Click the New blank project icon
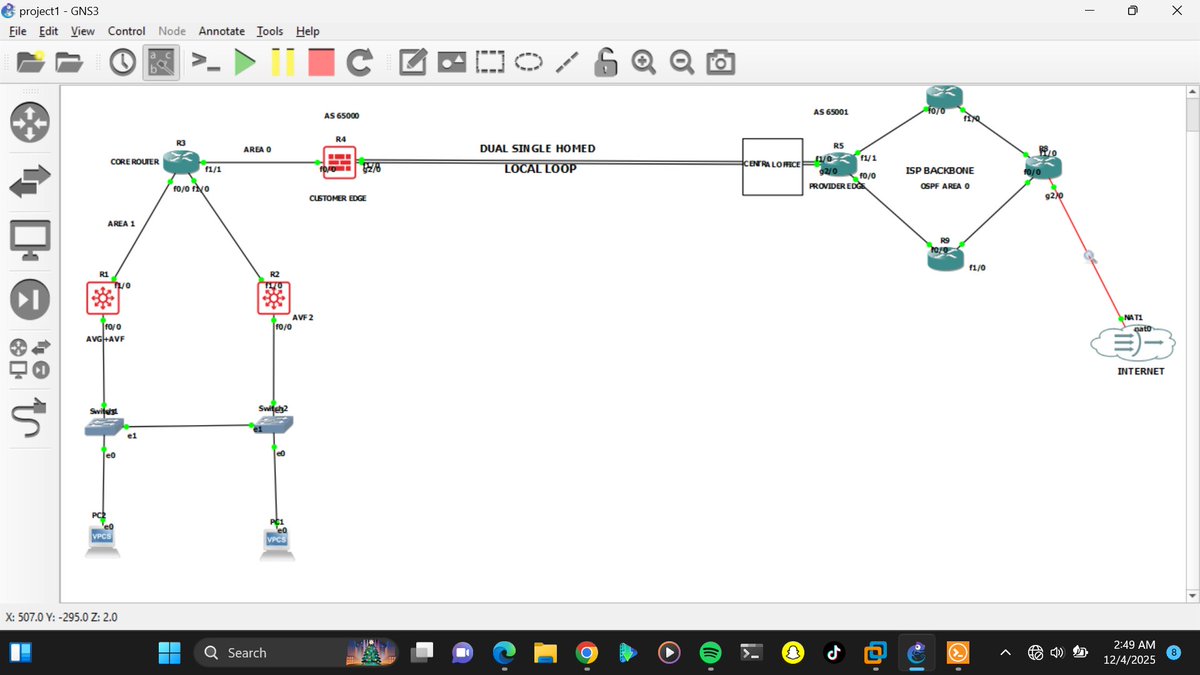Image resolution: width=1200 pixels, height=675 pixels. tap(30, 63)
